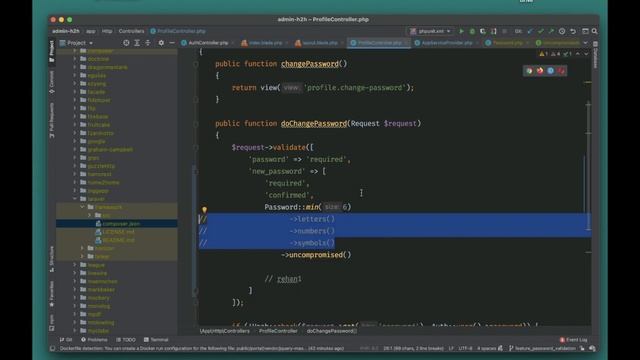Toggle the Database tool window on right edge
This screenshot has width=640, height=360.
596,55
